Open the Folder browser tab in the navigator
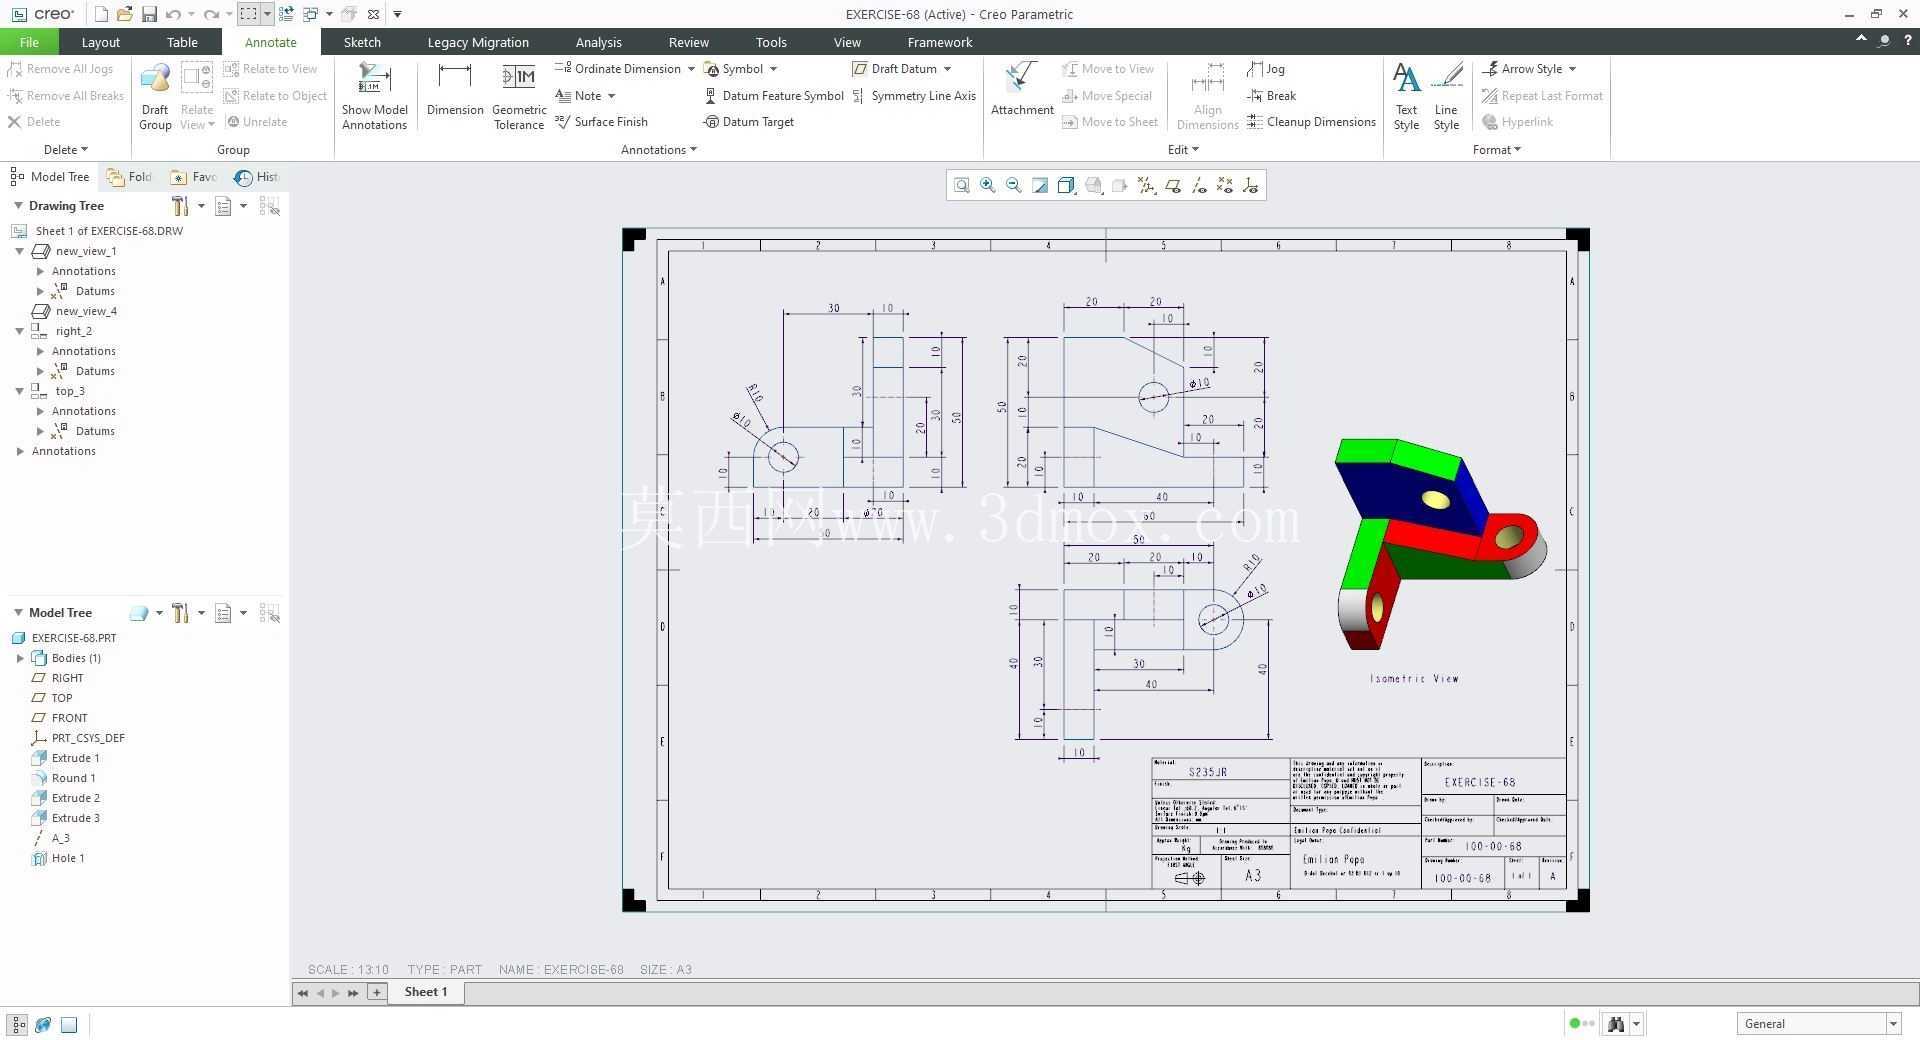Image resolution: width=1920 pixels, height=1040 pixels. pyautogui.click(x=130, y=177)
